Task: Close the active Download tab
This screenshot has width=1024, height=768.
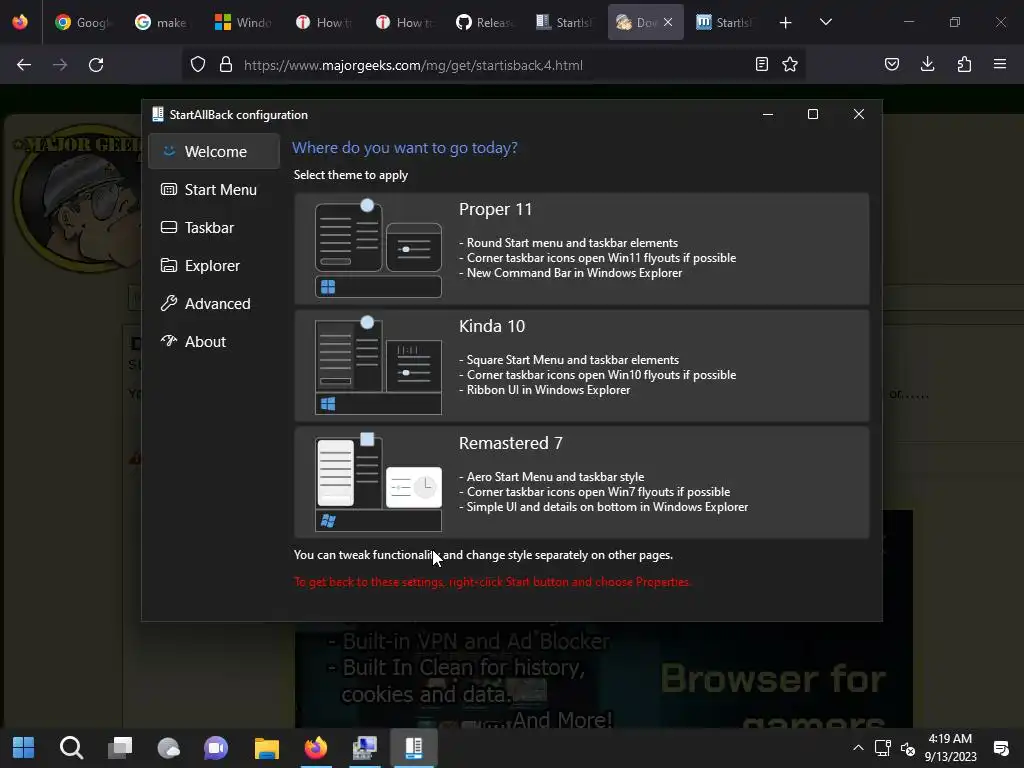Action: pyautogui.click(x=667, y=22)
